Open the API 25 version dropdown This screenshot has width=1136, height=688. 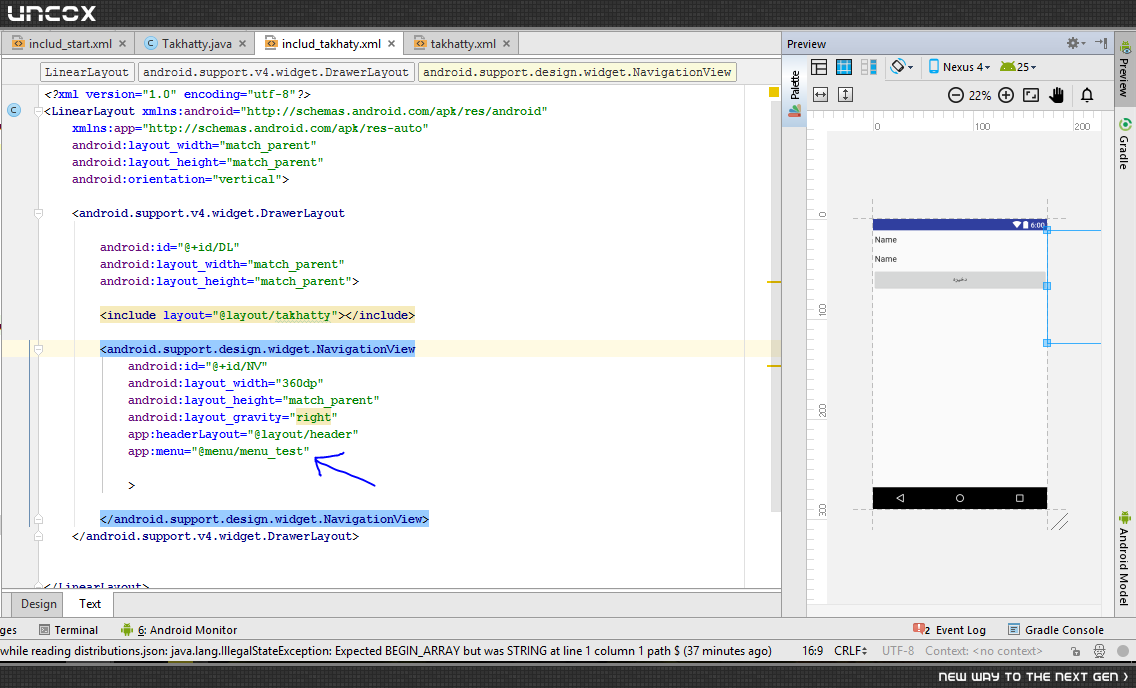(x=1018, y=67)
